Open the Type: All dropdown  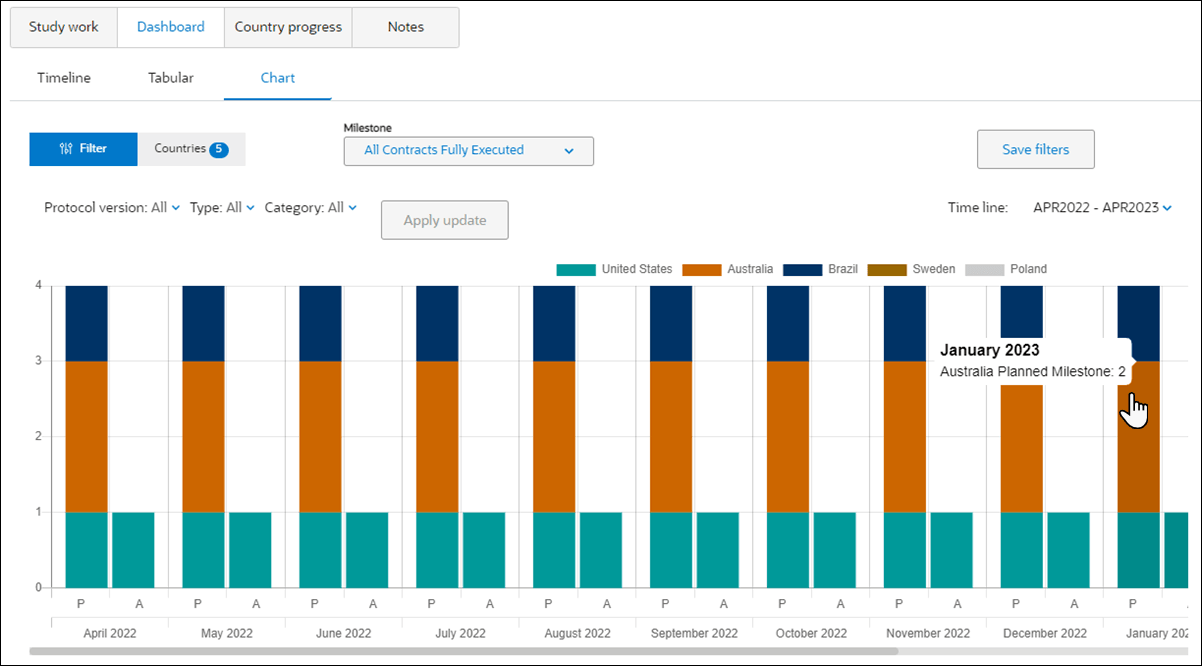point(221,207)
